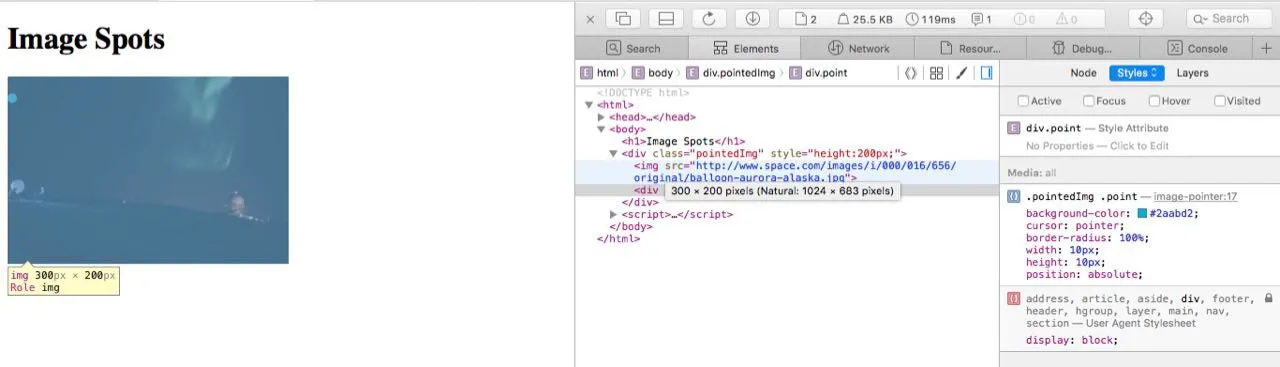Detach inspector into separate window

pyautogui.click(x=623, y=18)
